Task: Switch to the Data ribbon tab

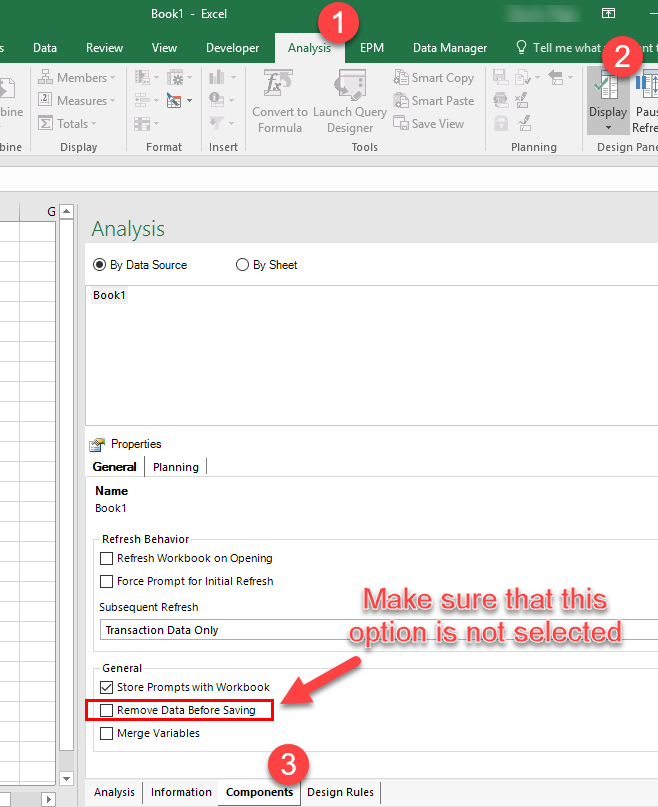Action: tap(45, 48)
